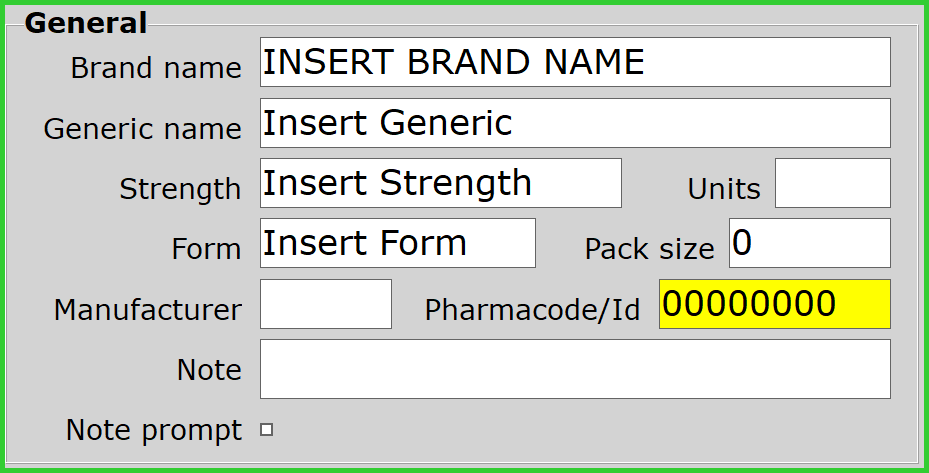Focus the empty Manufacturer box
This screenshot has height=473, width=929.
coord(325,304)
